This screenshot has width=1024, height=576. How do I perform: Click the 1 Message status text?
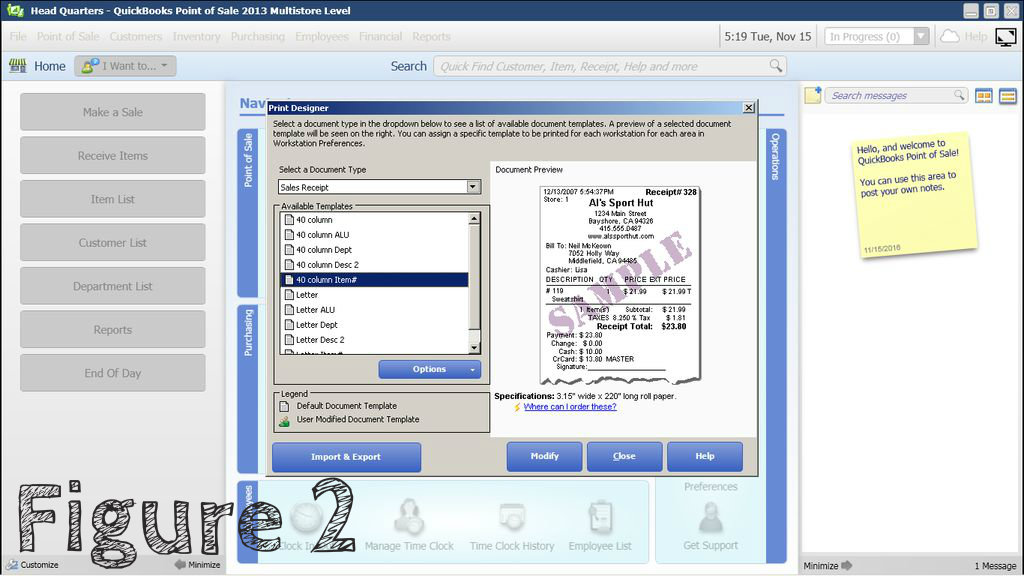tap(995, 566)
